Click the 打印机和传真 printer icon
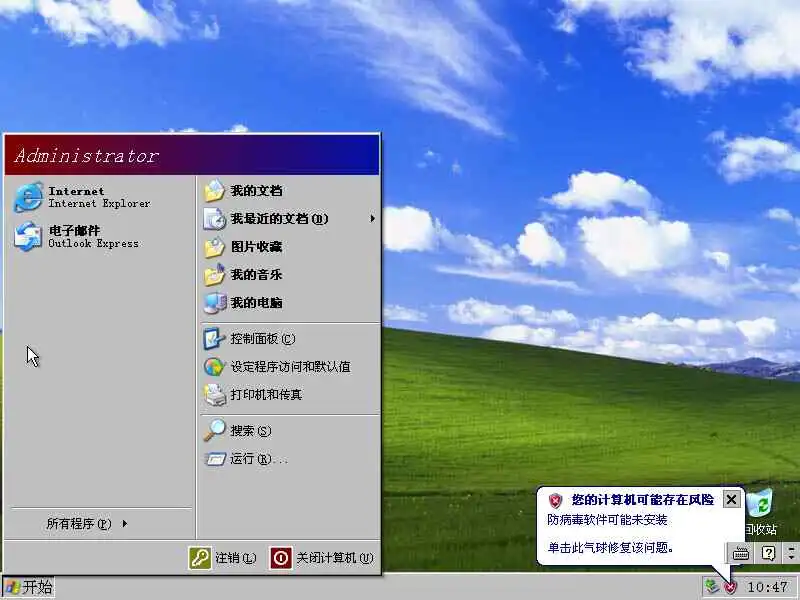The image size is (800, 600). (215, 395)
